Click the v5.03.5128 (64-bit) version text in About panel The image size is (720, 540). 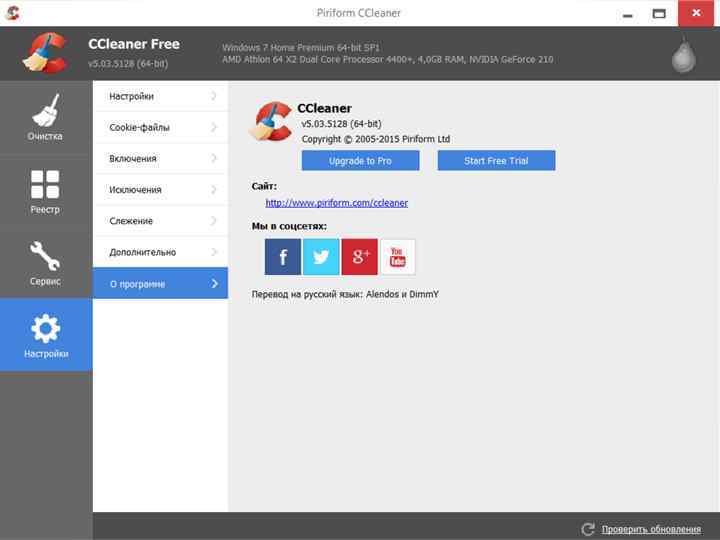pyautogui.click(x=341, y=124)
